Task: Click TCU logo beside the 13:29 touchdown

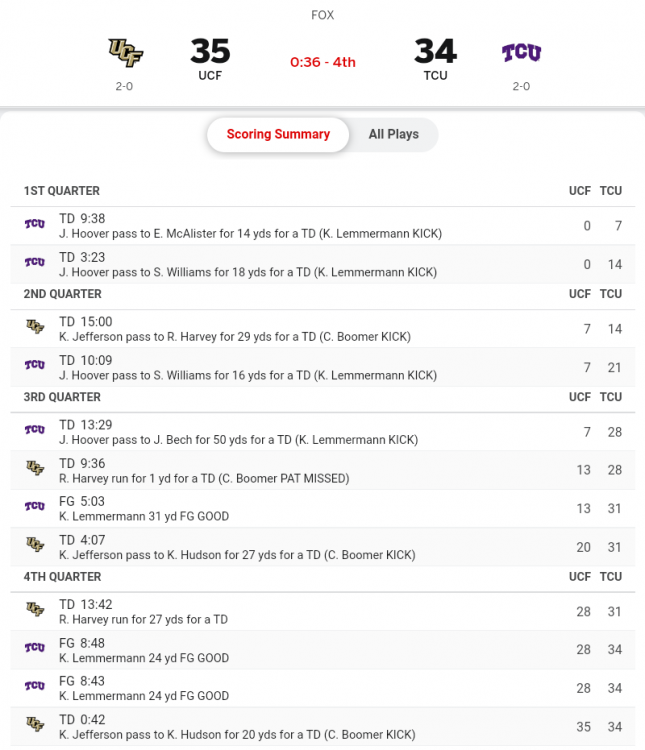Action: (35, 431)
